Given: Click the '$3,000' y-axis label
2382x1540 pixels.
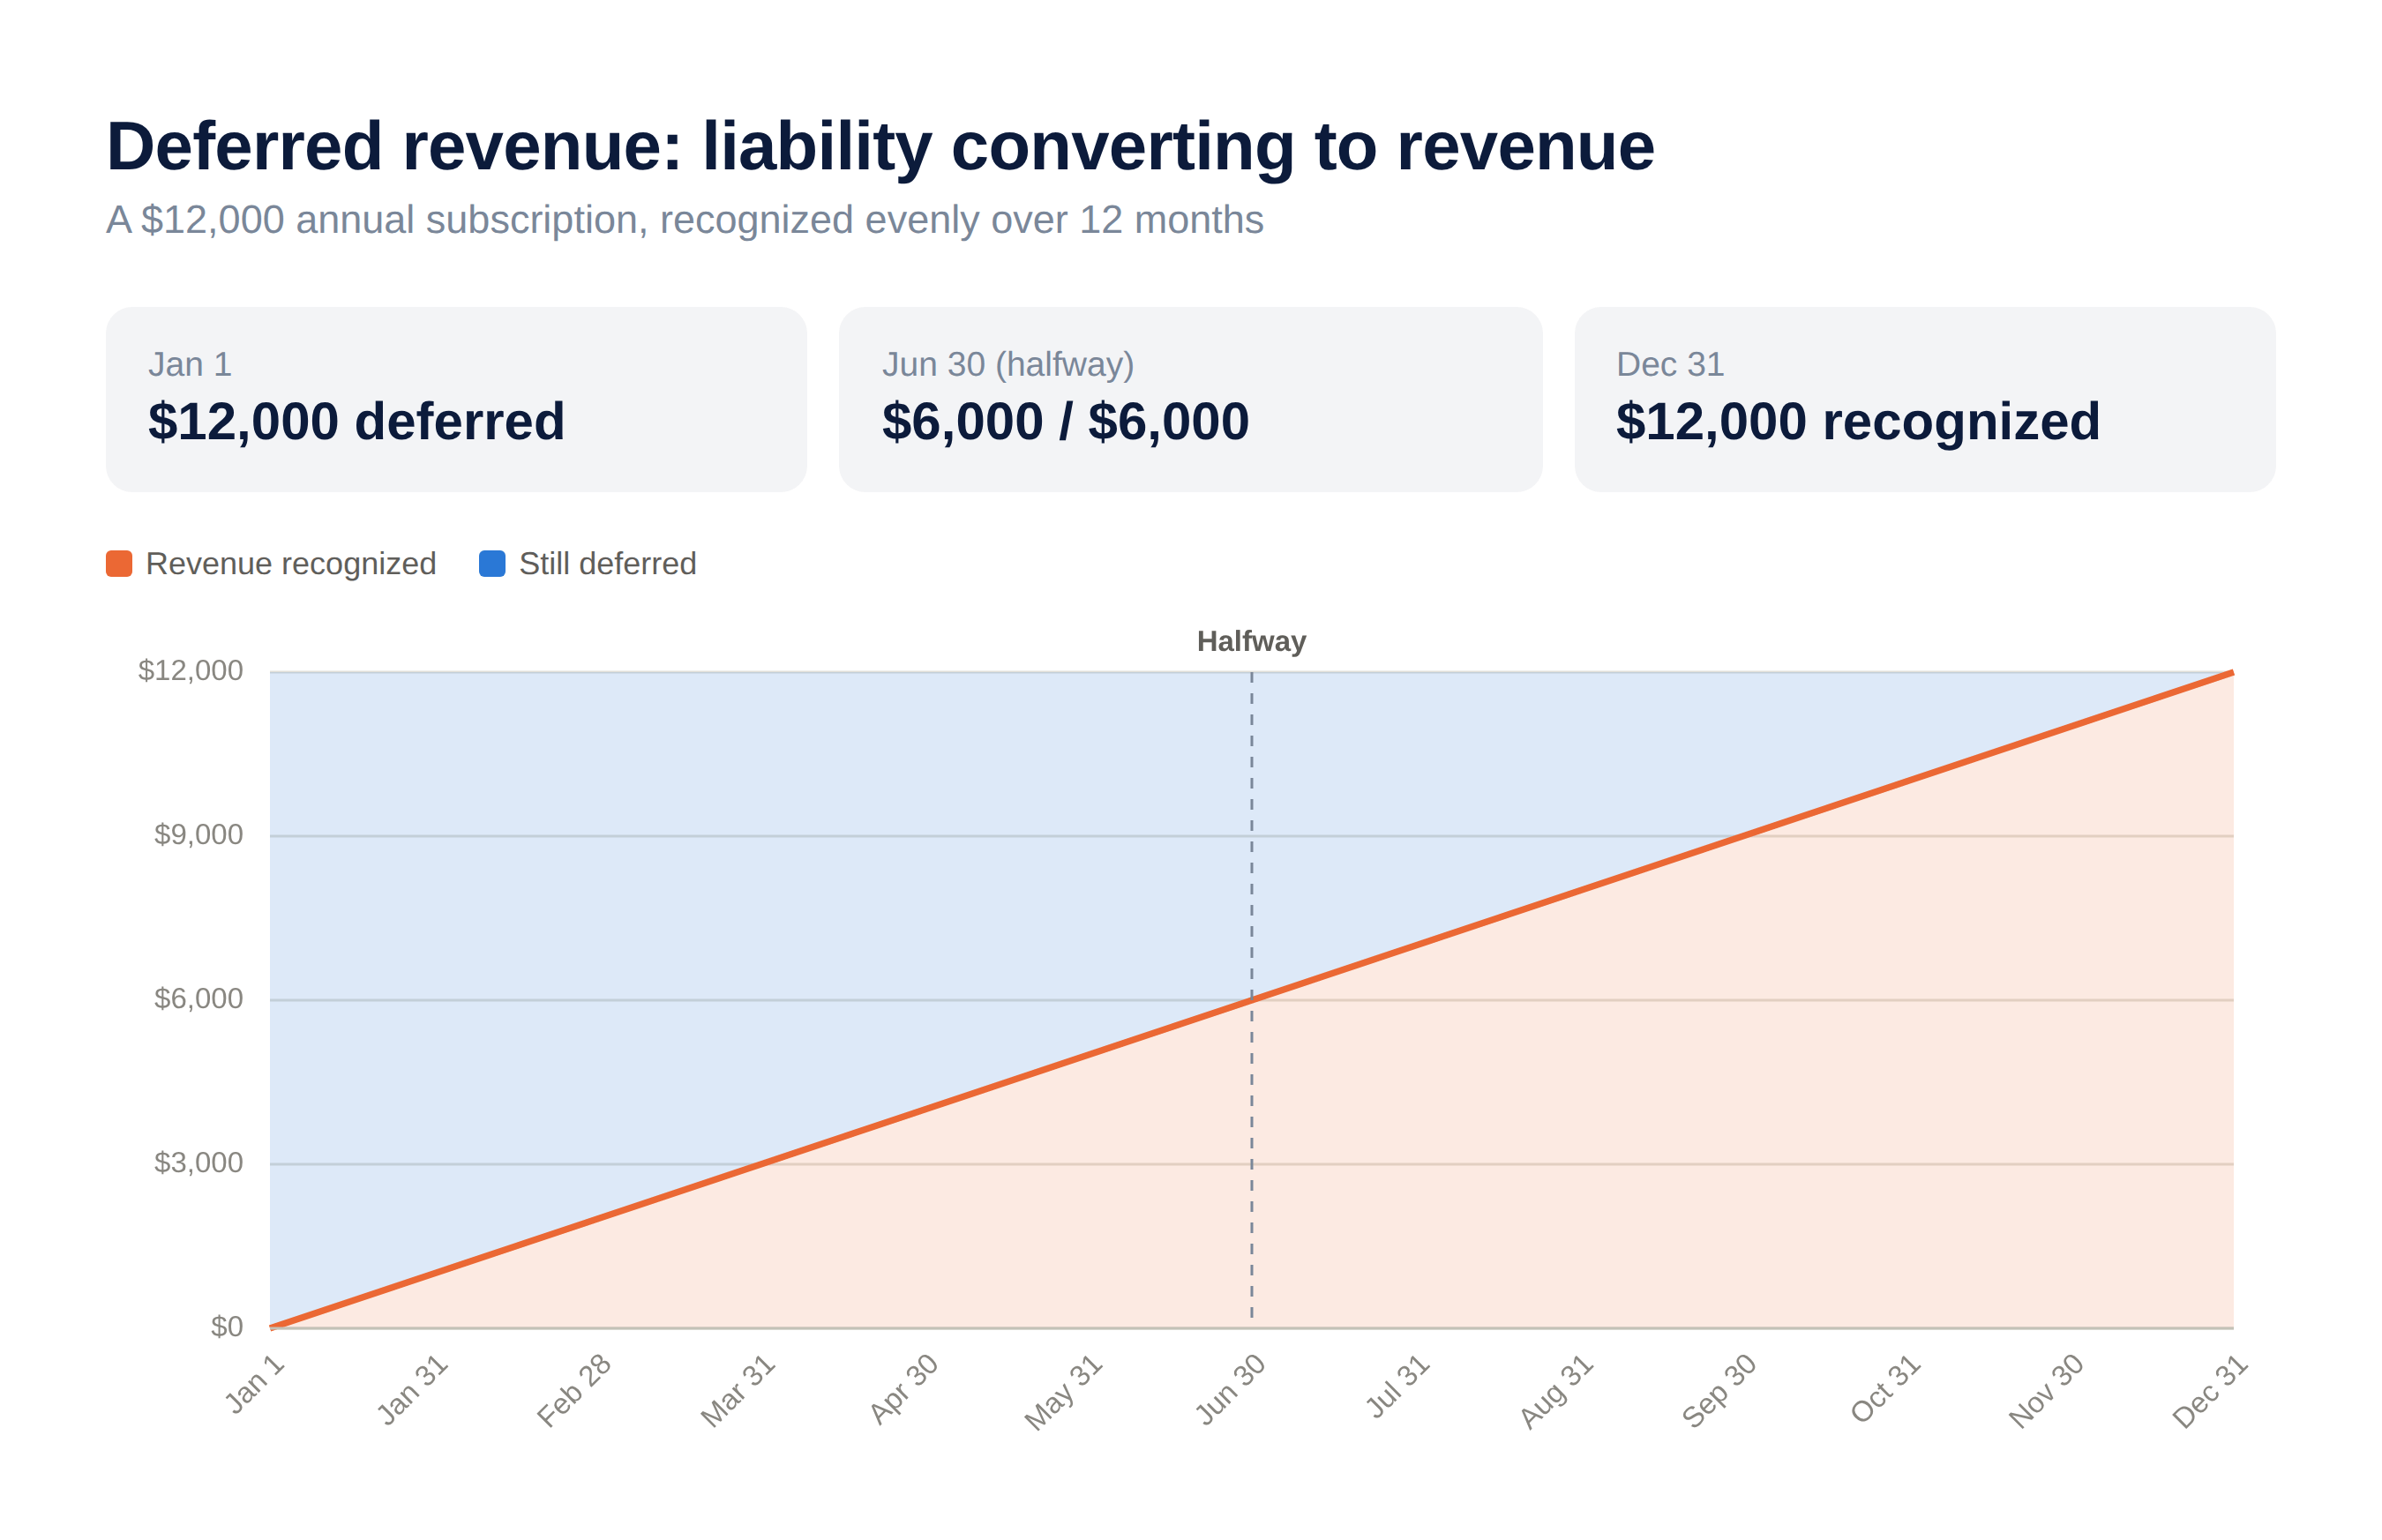Looking at the screenshot, I should pyautogui.click(x=198, y=1163).
